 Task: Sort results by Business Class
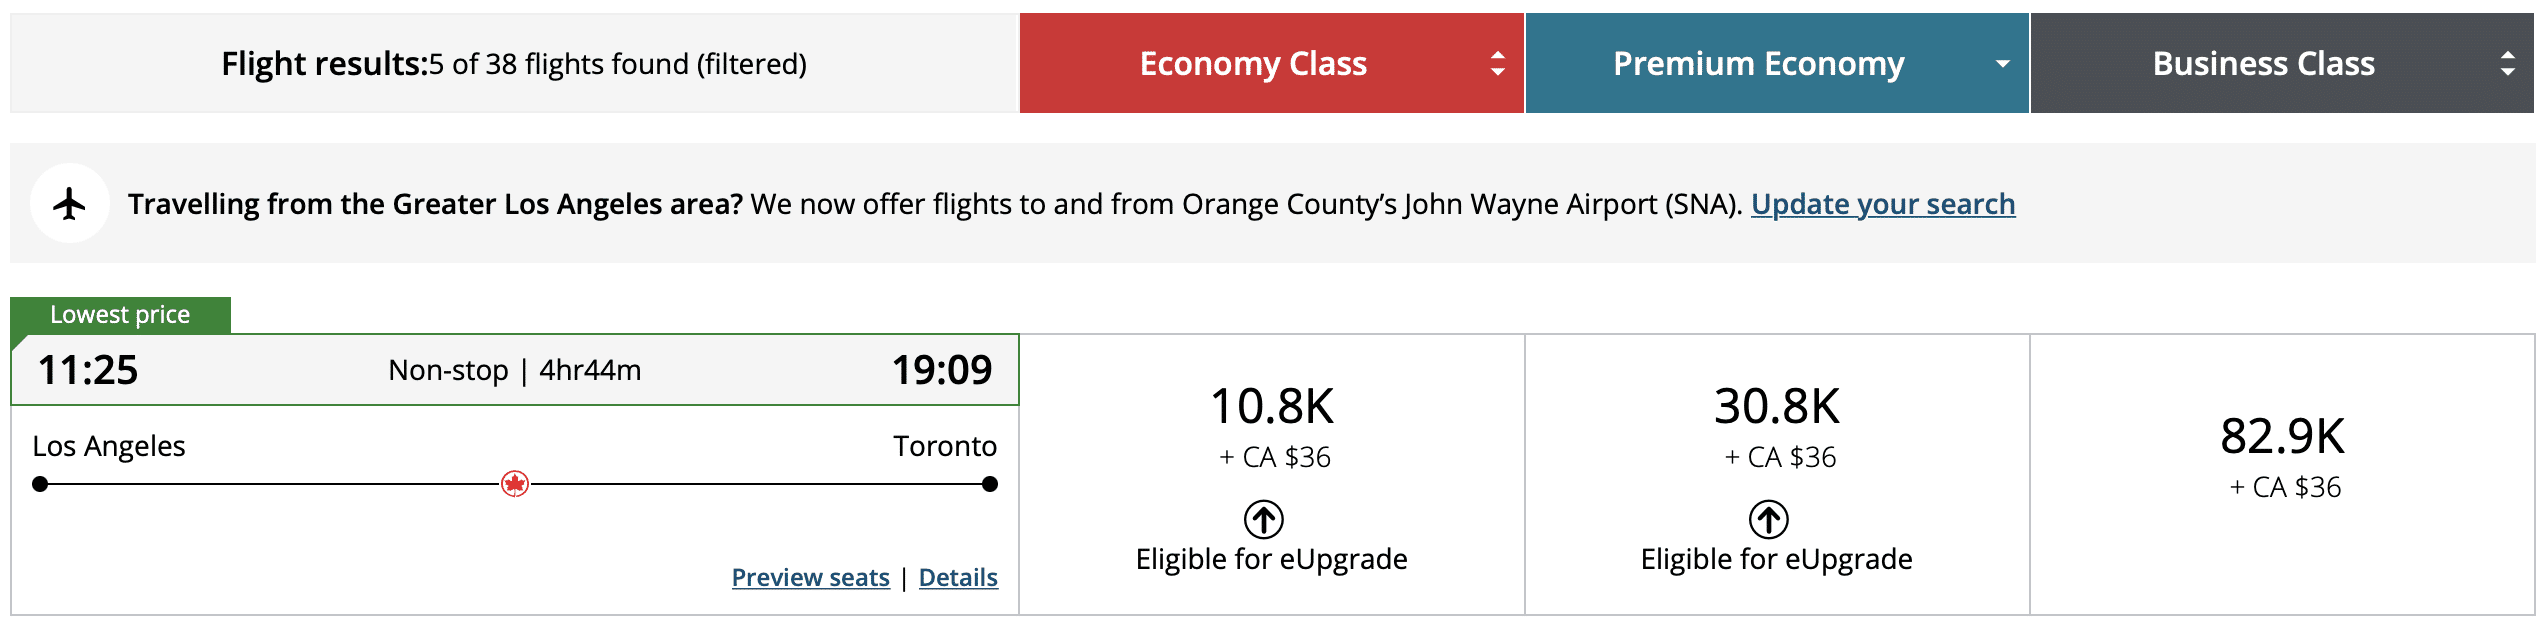tap(2263, 64)
